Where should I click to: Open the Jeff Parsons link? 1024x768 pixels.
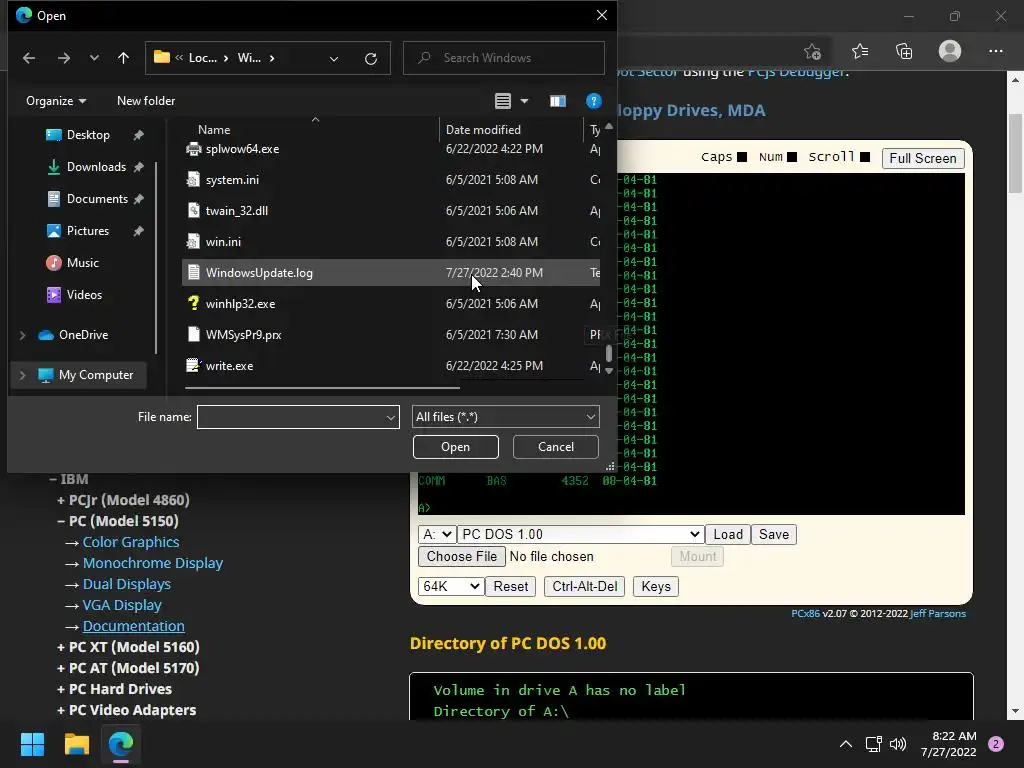click(x=938, y=614)
